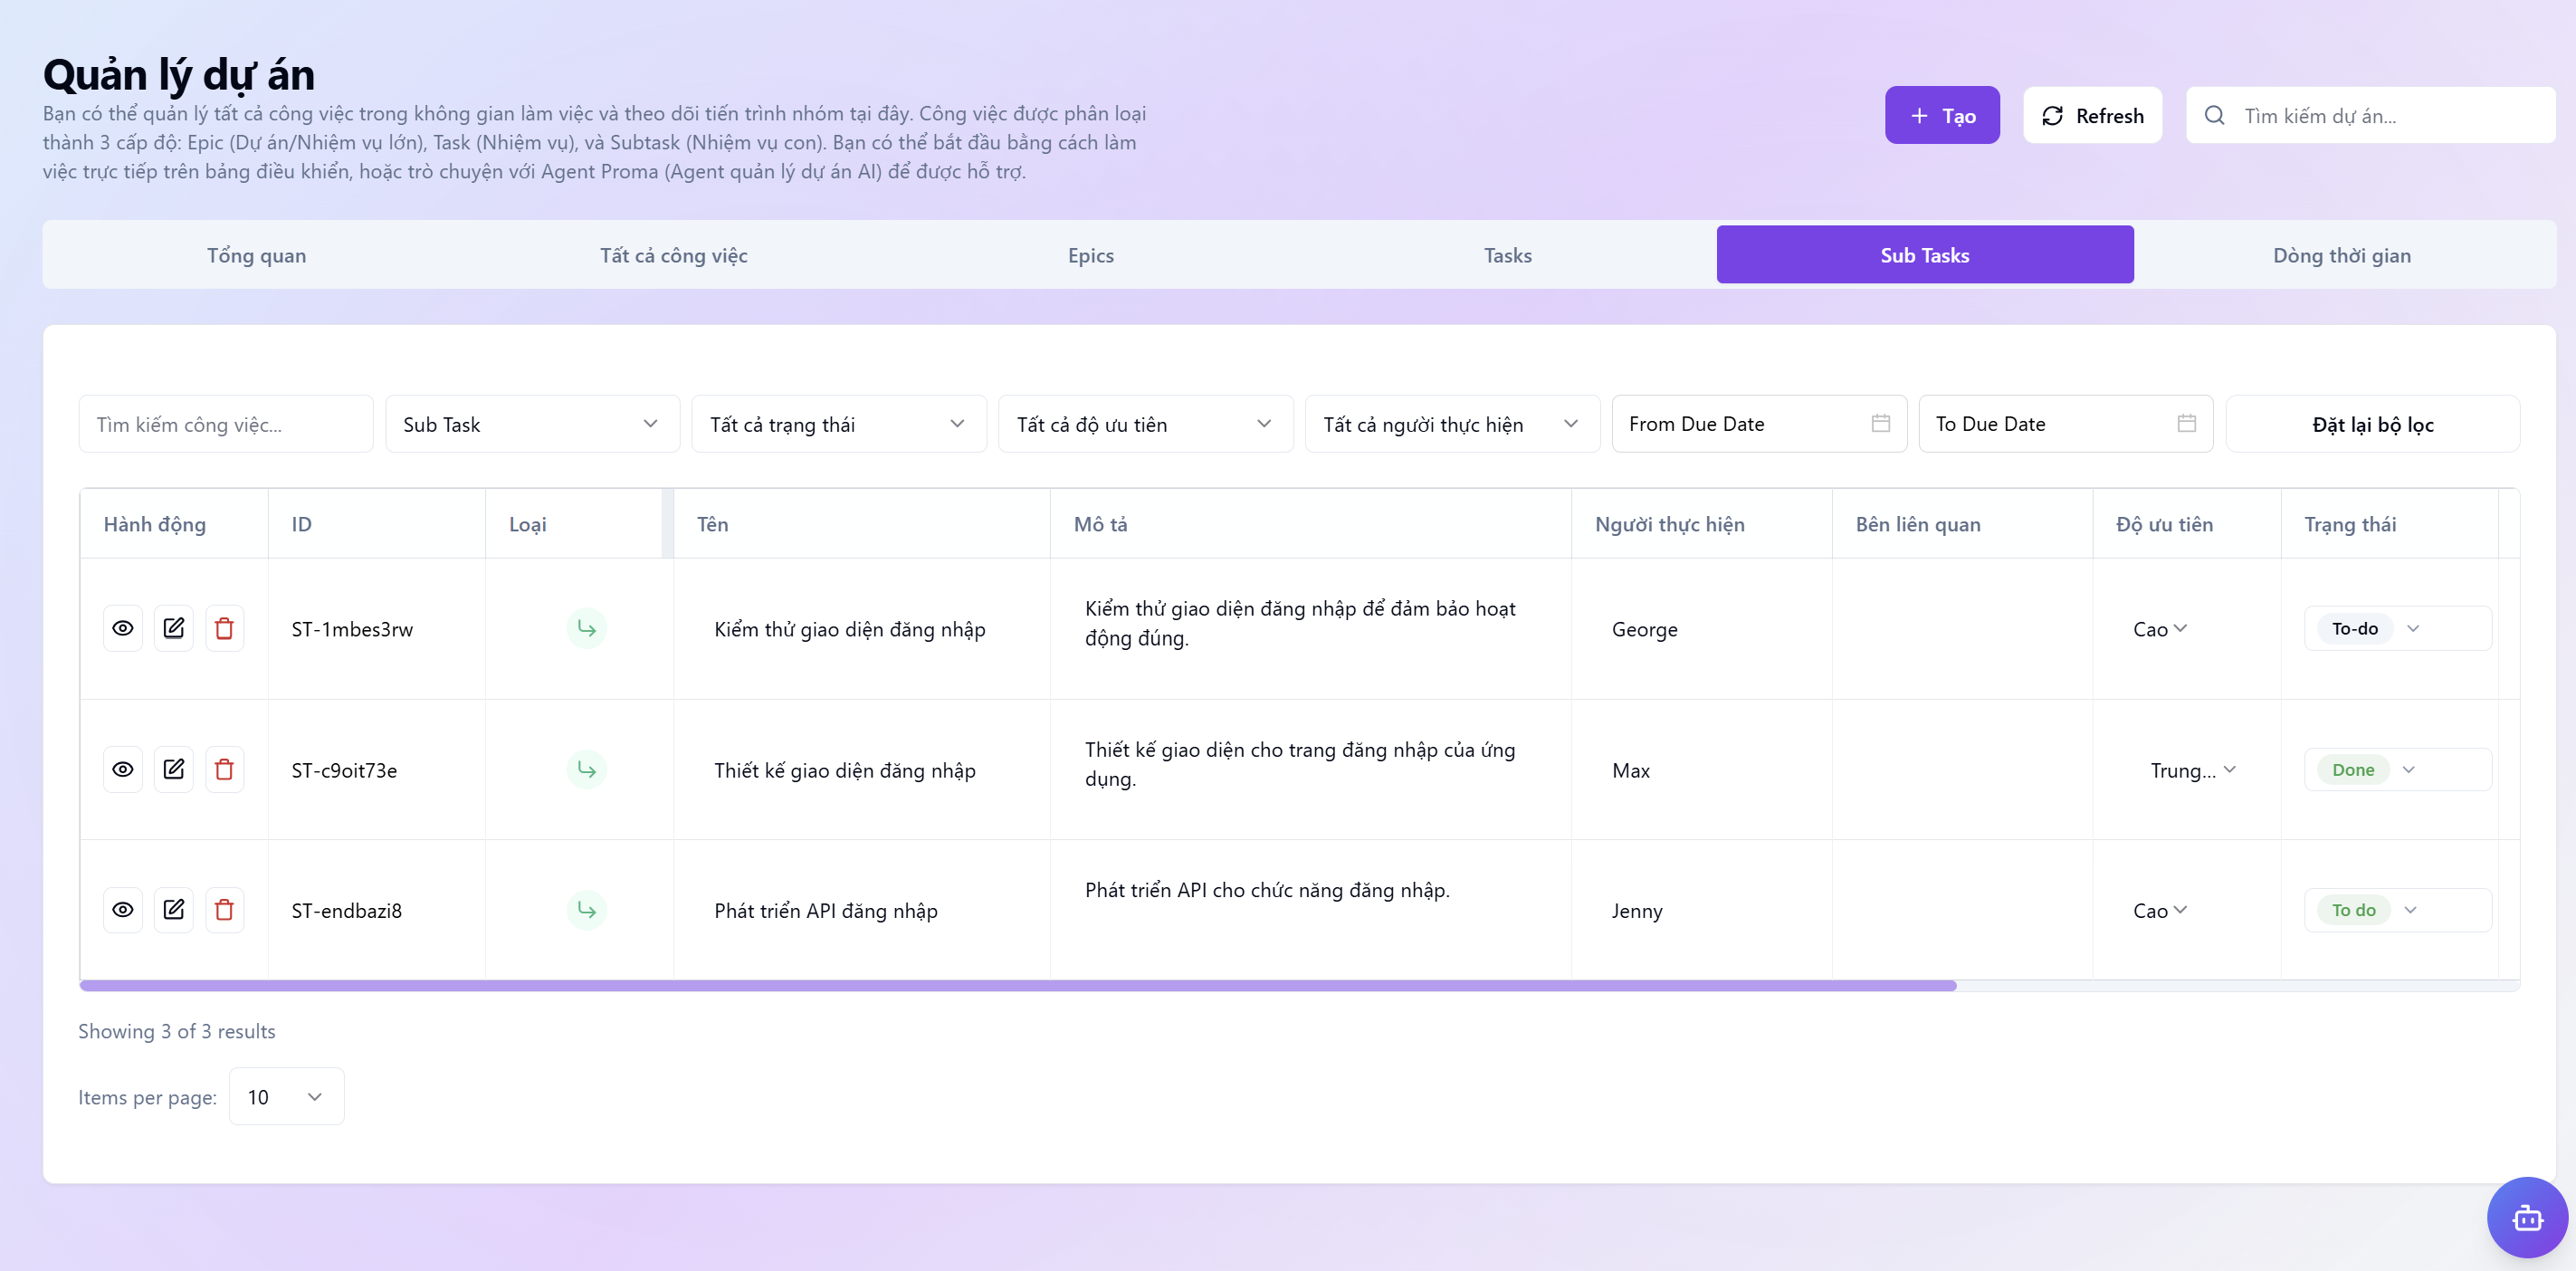Open the Dòng thời gian tab

2341,255
